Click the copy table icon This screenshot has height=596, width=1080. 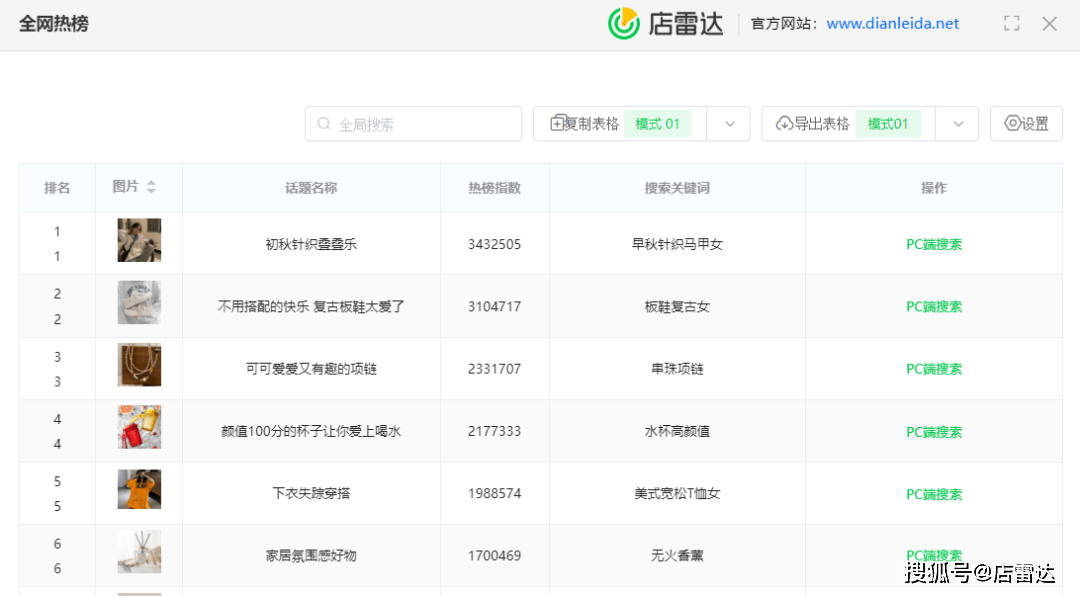tap(558, 124)
